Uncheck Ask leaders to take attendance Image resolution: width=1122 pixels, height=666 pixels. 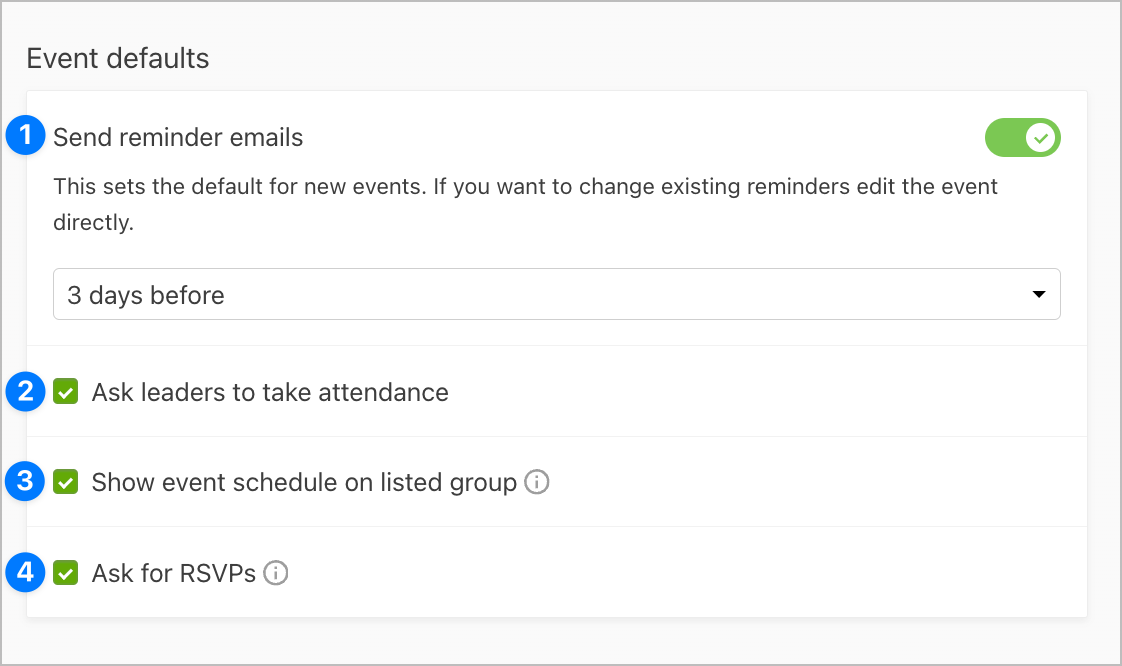tap(66, 392)
